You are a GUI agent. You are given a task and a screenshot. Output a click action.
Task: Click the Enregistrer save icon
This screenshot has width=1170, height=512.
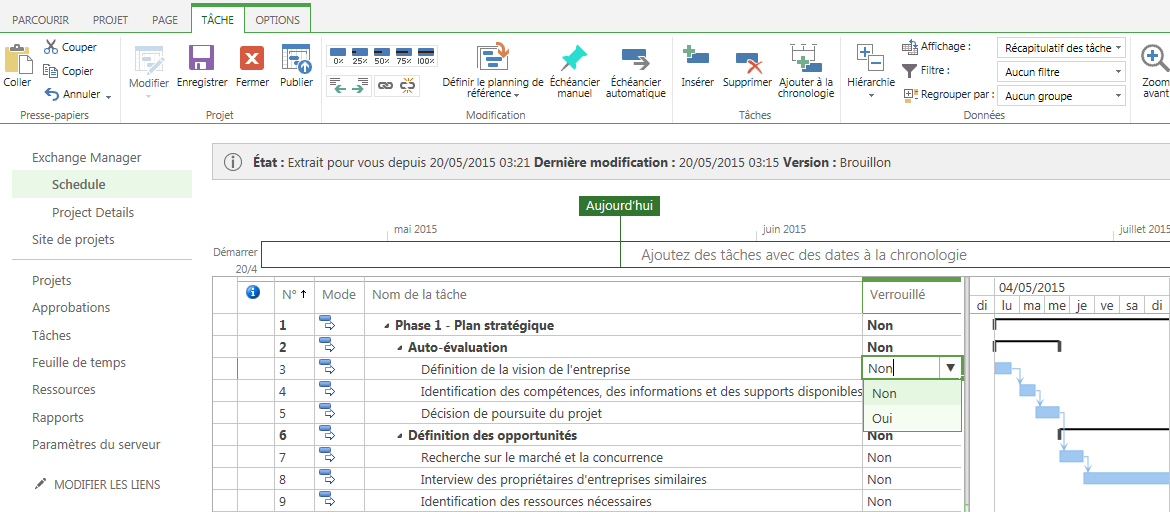click(x=202, y=59)
